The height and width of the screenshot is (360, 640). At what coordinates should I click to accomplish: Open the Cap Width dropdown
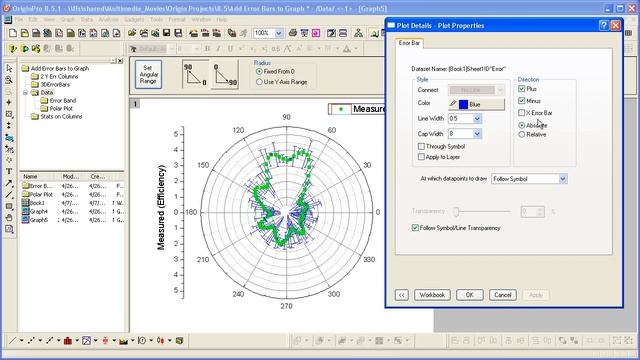477,134
